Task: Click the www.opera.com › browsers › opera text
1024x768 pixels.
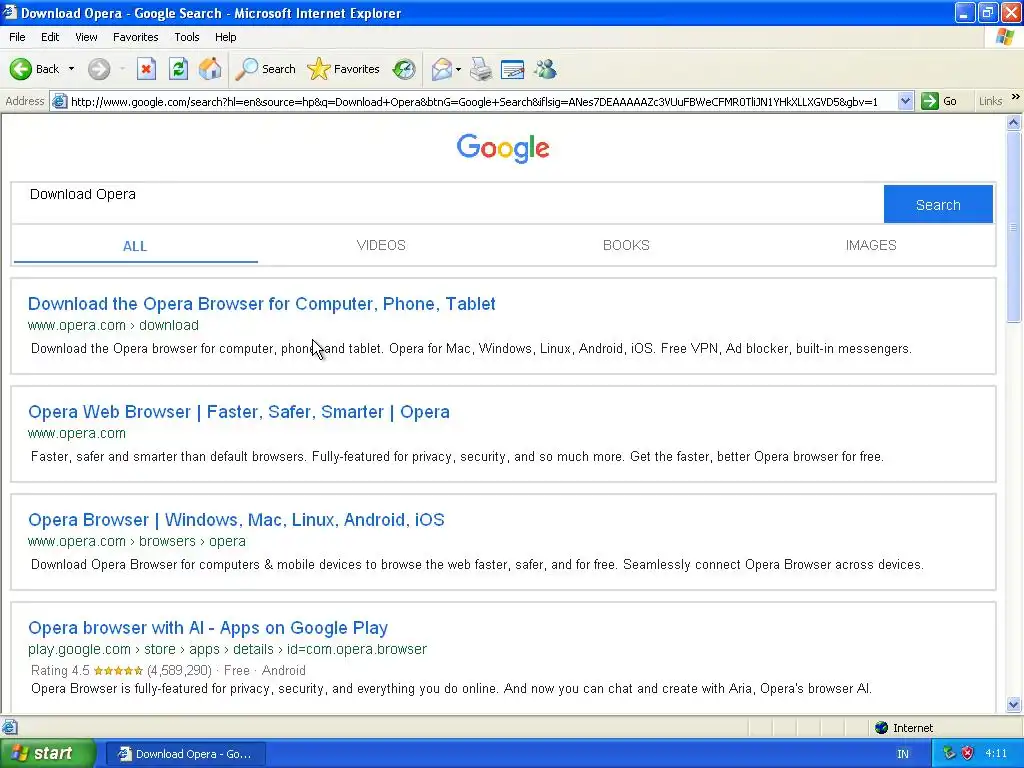Action: click(137, 541)
